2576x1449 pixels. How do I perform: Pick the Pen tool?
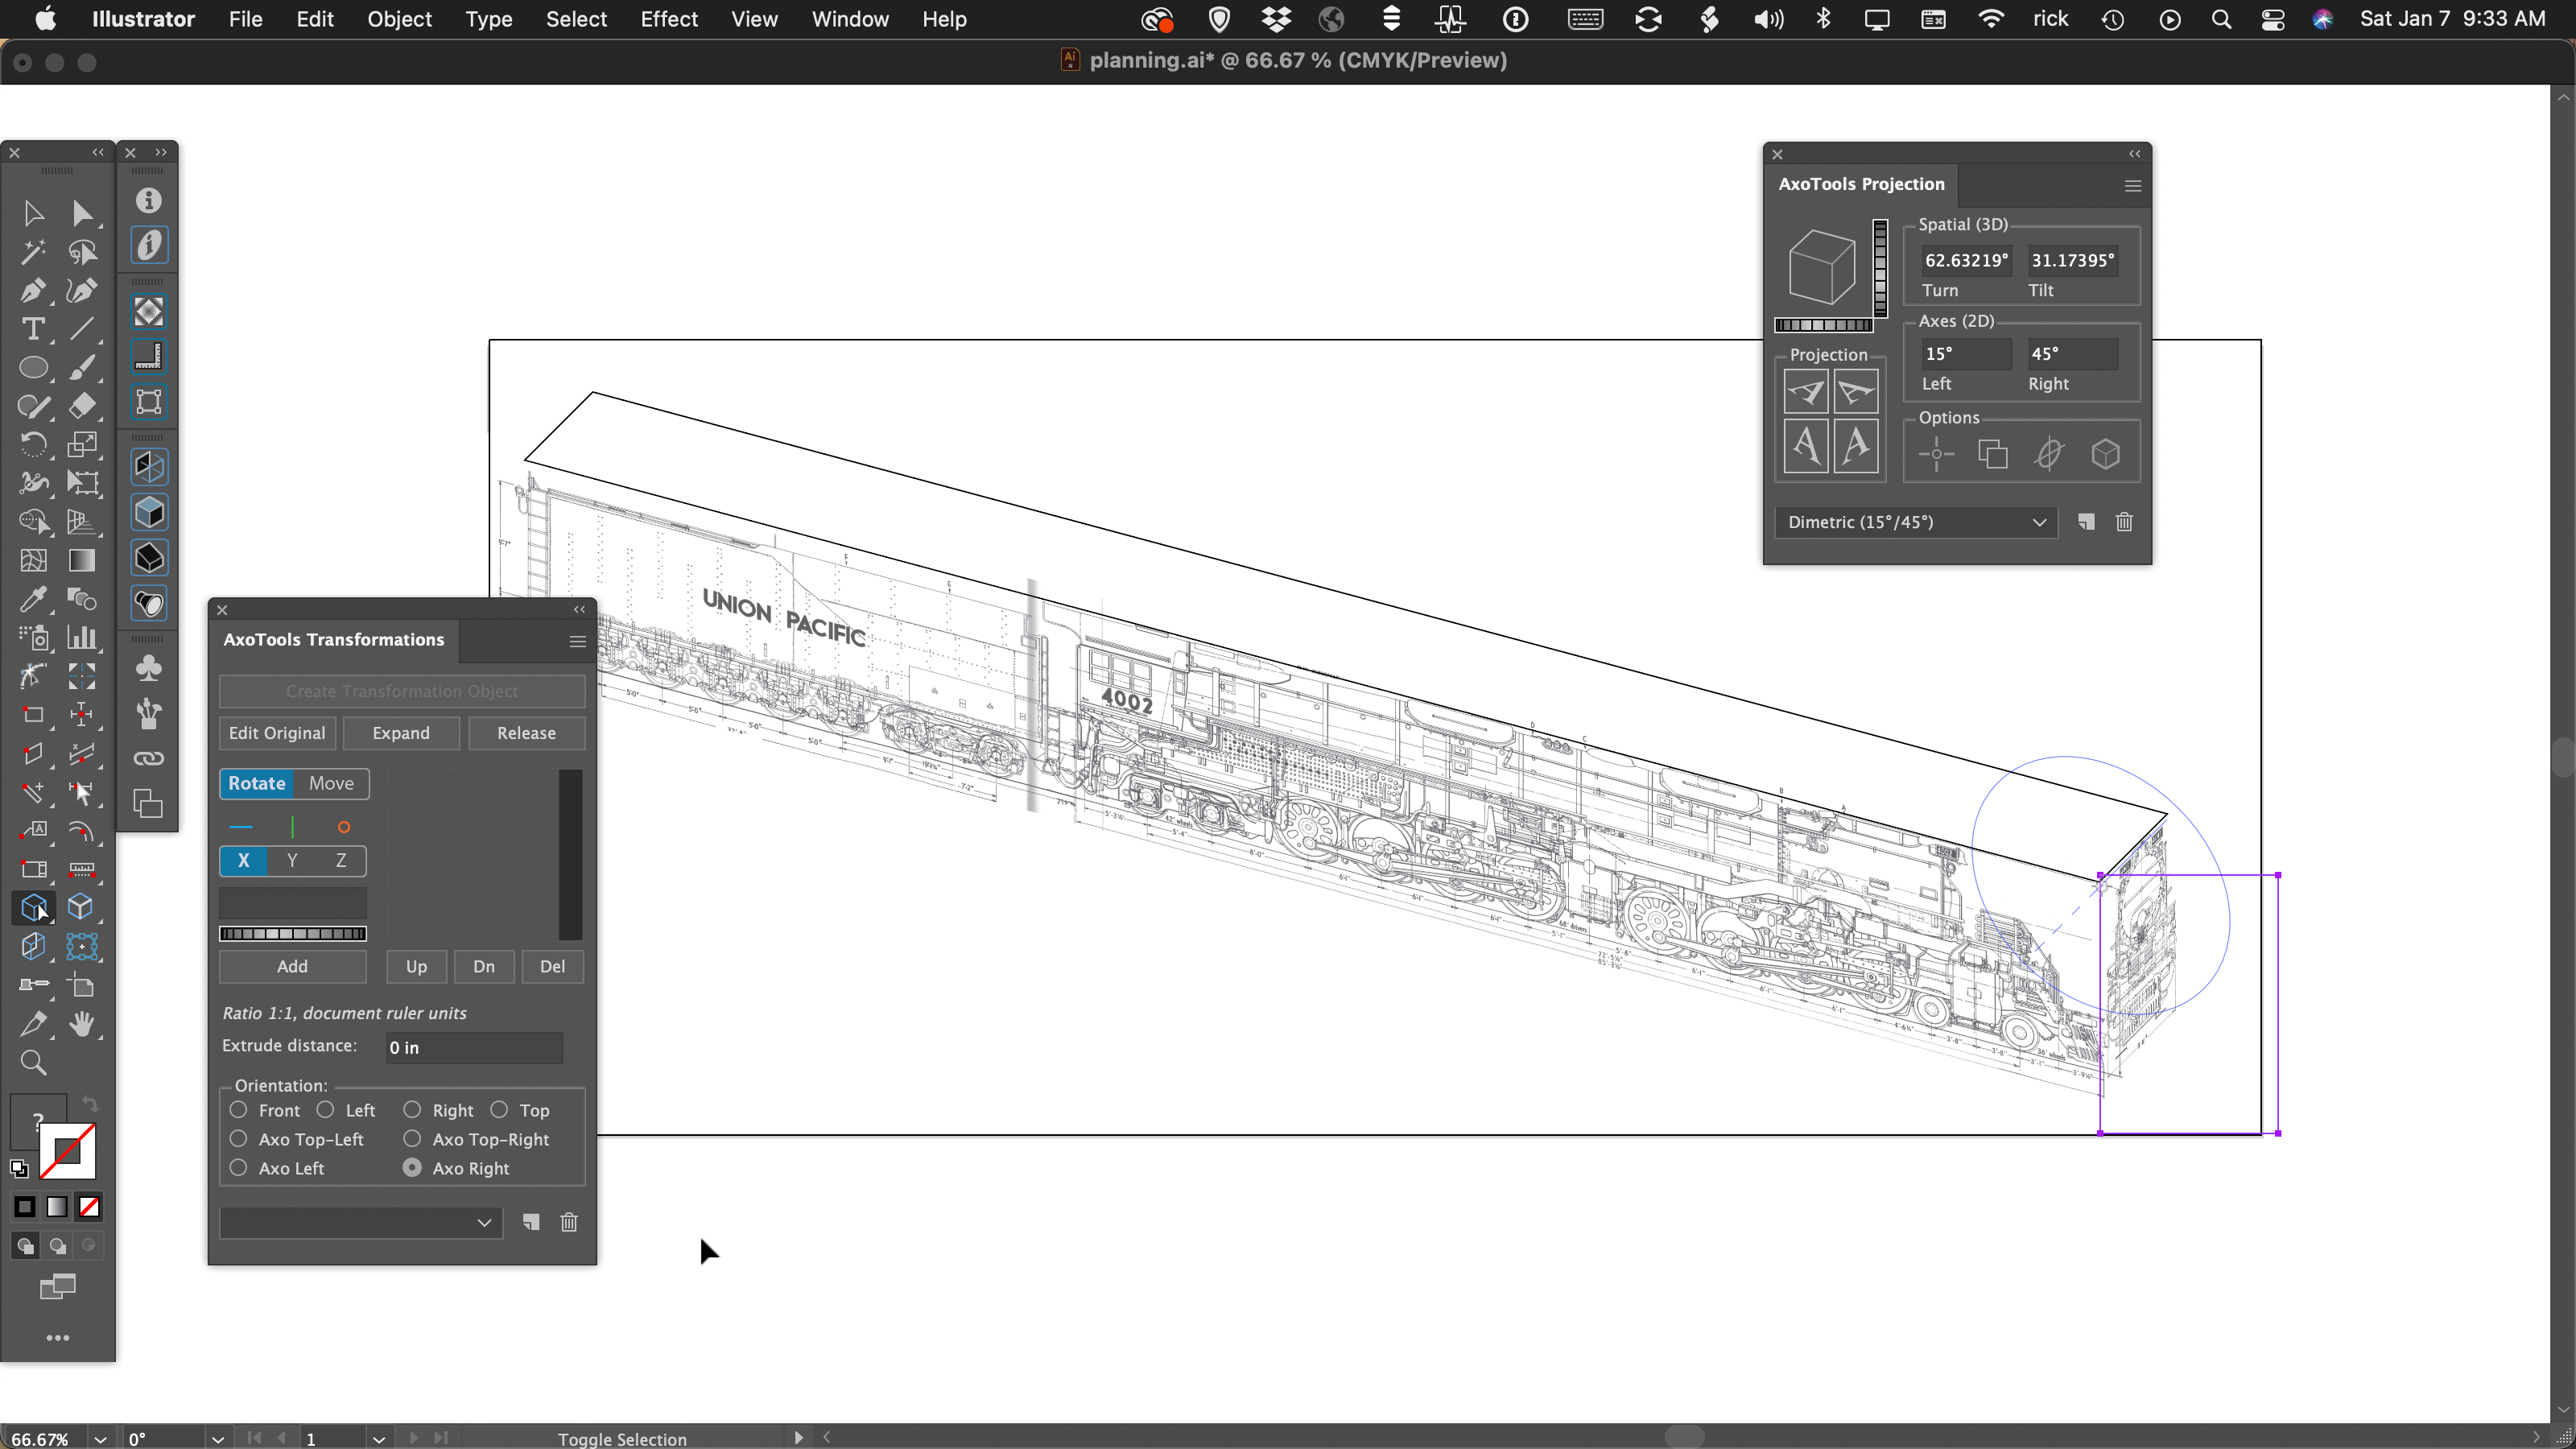[33, 290]
